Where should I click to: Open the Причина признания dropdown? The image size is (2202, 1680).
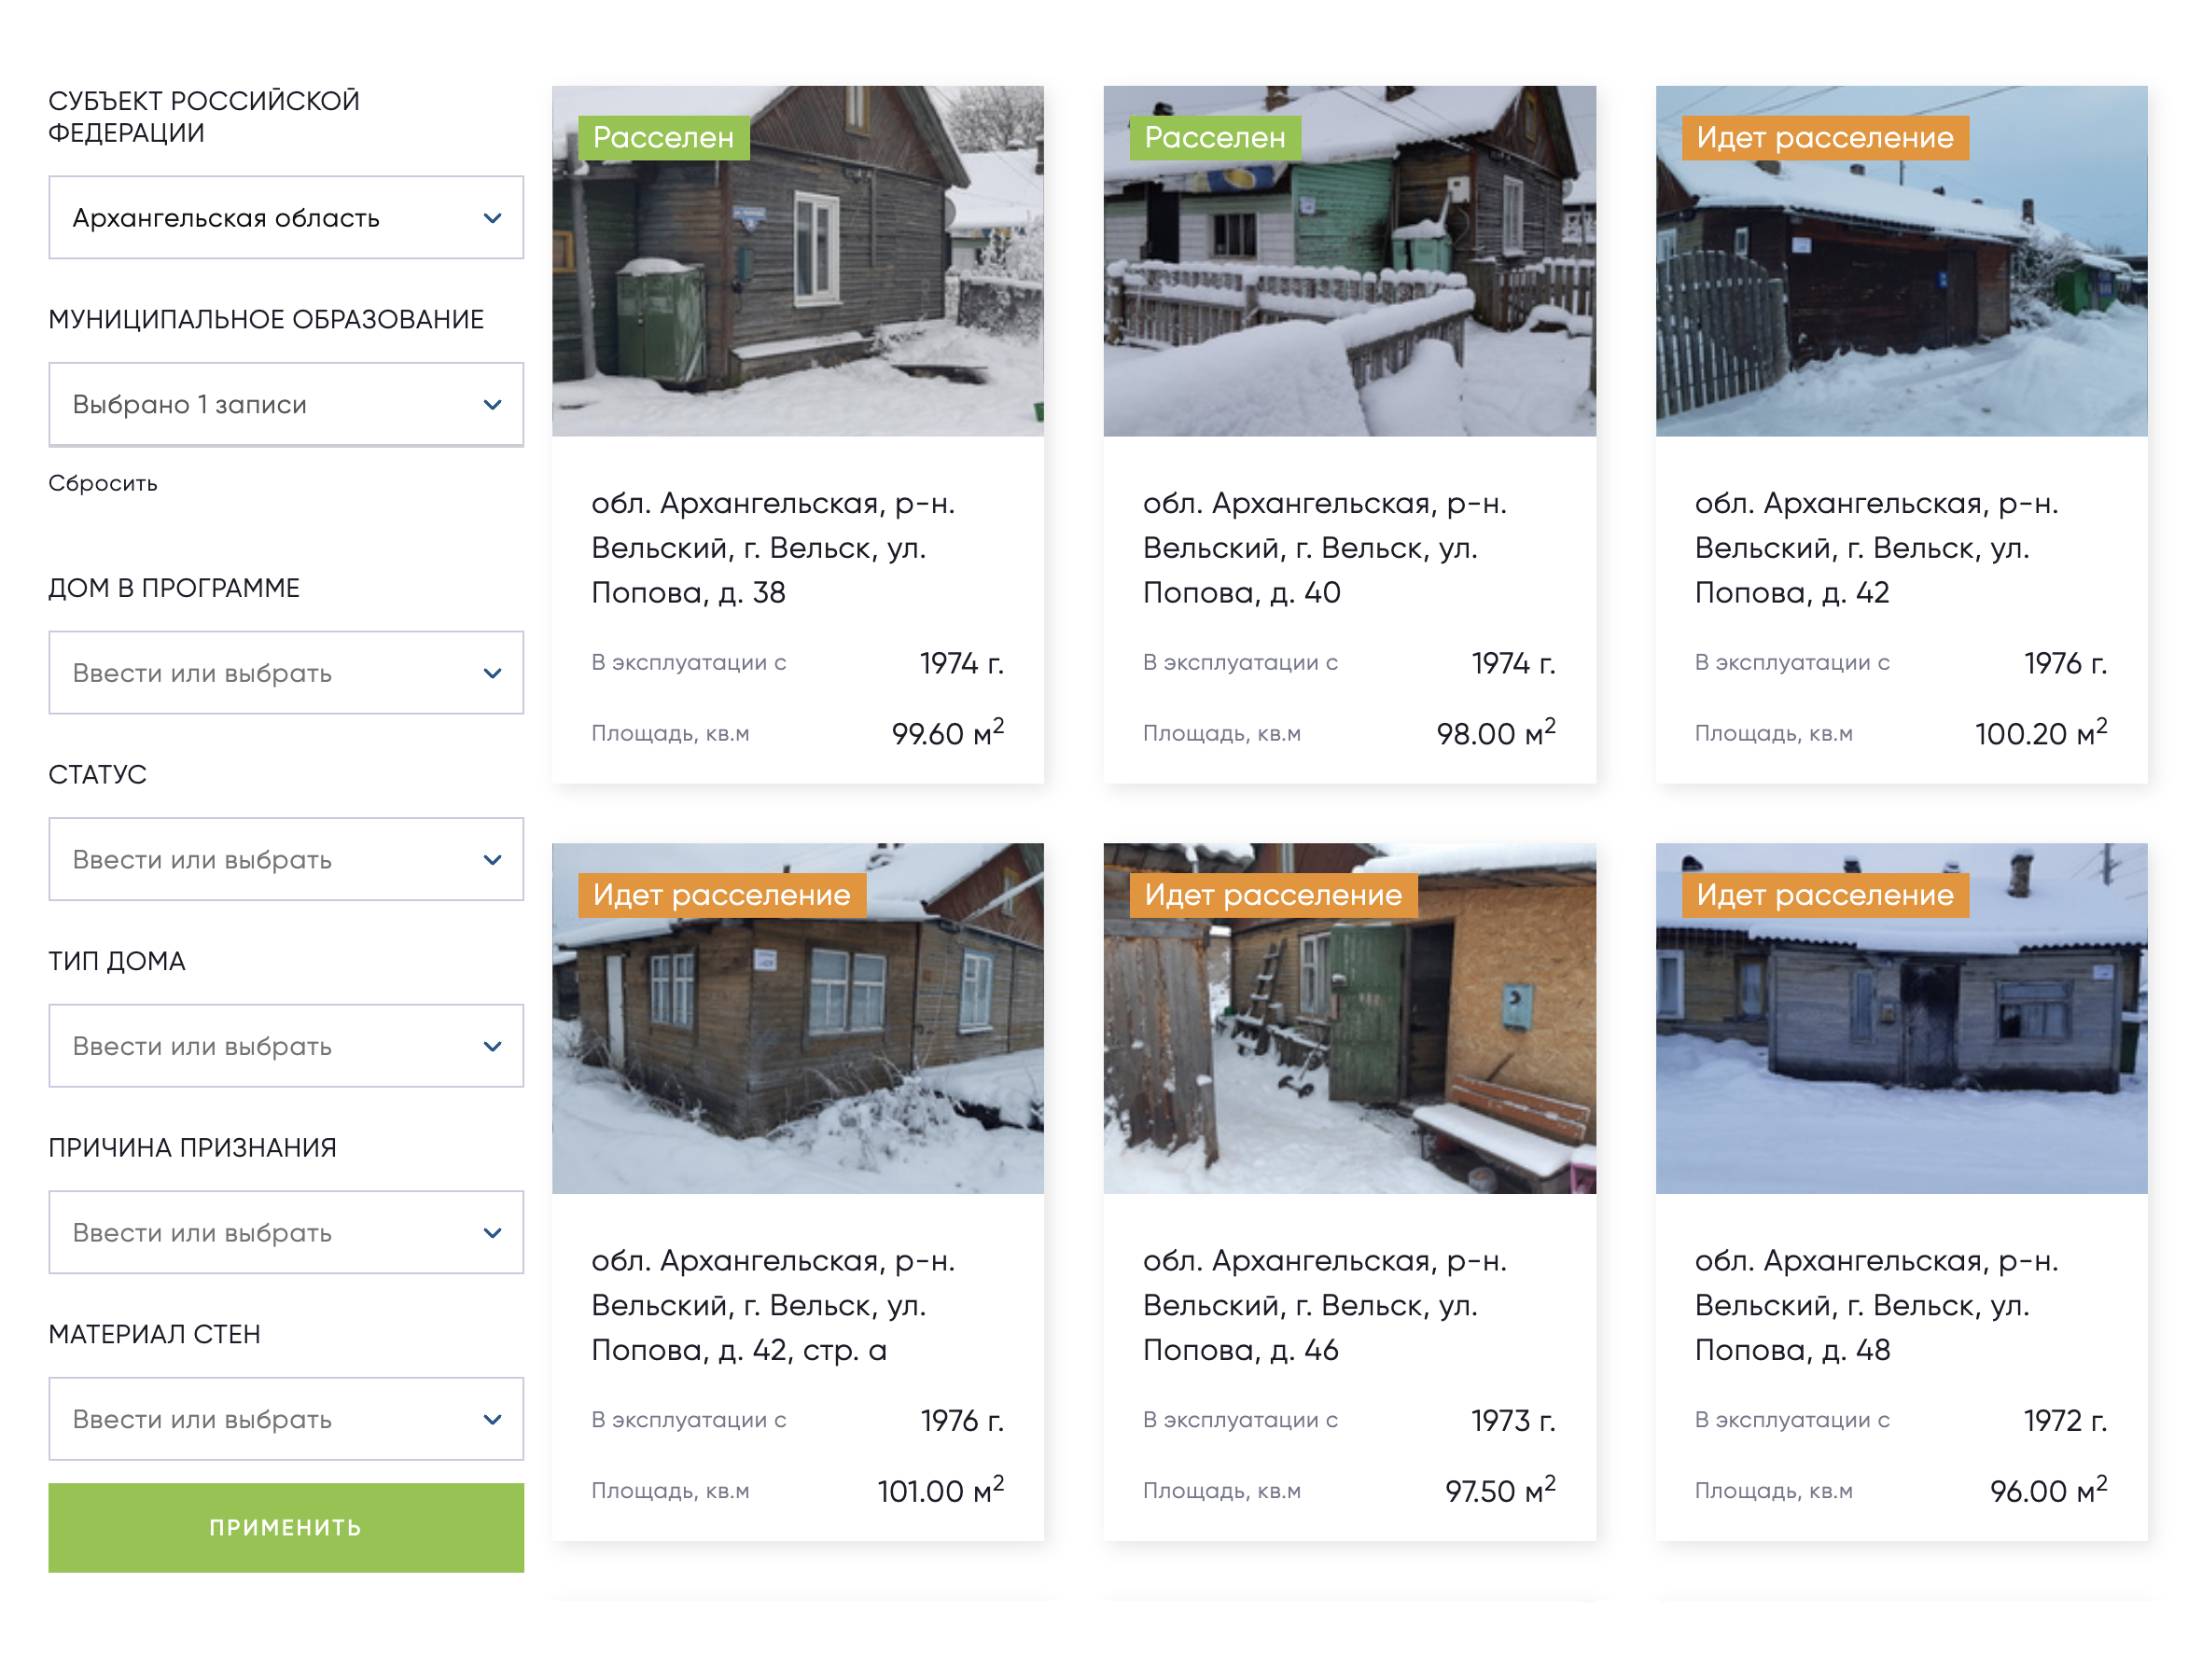point(285,1232)
